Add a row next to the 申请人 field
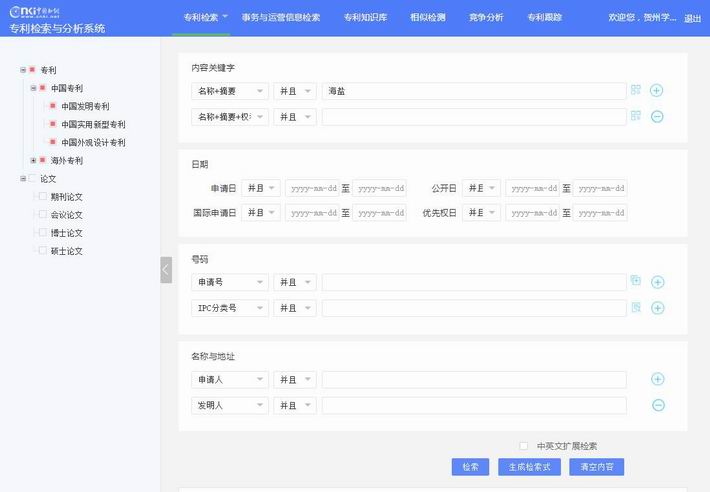Screen dimensions: 710x492 click(657, 380)
